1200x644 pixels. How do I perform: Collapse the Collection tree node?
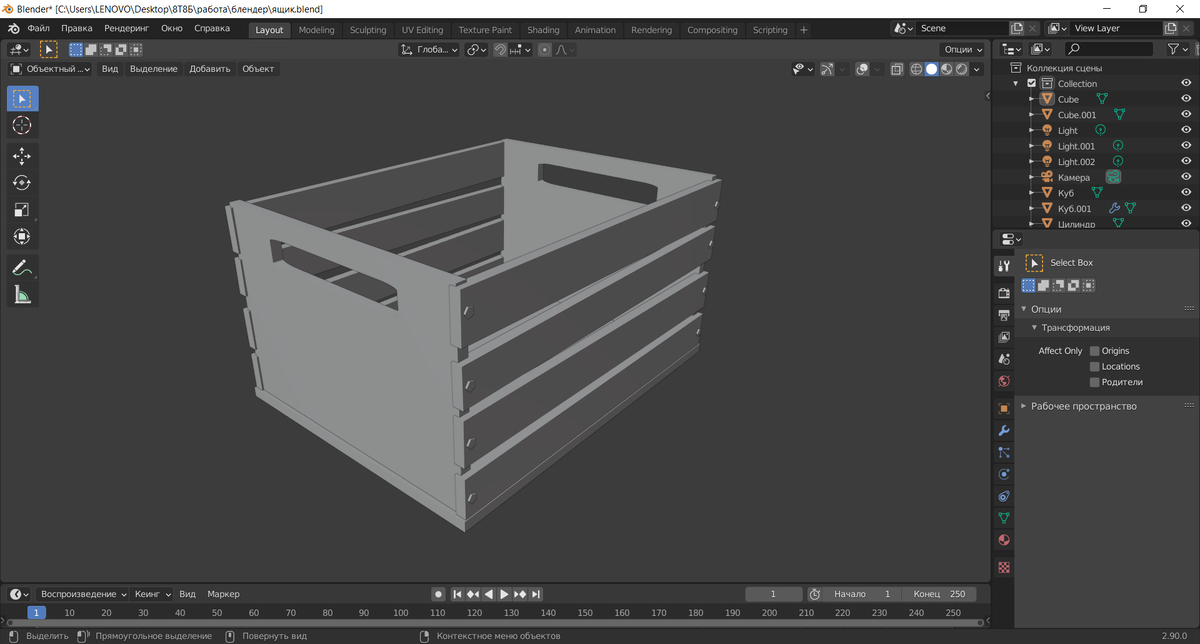[x=1016, y=83]
